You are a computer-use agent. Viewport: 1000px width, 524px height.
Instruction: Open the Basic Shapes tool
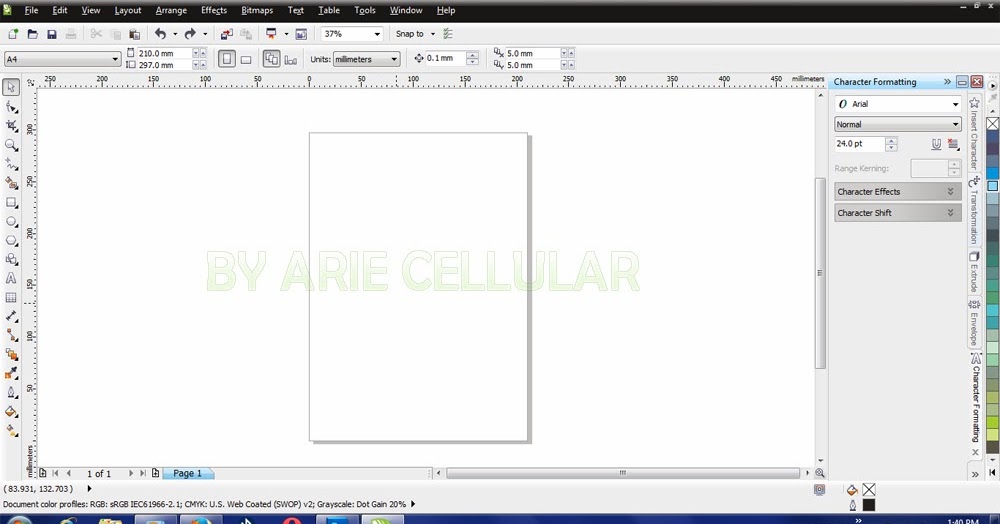(x=11, y=259)
